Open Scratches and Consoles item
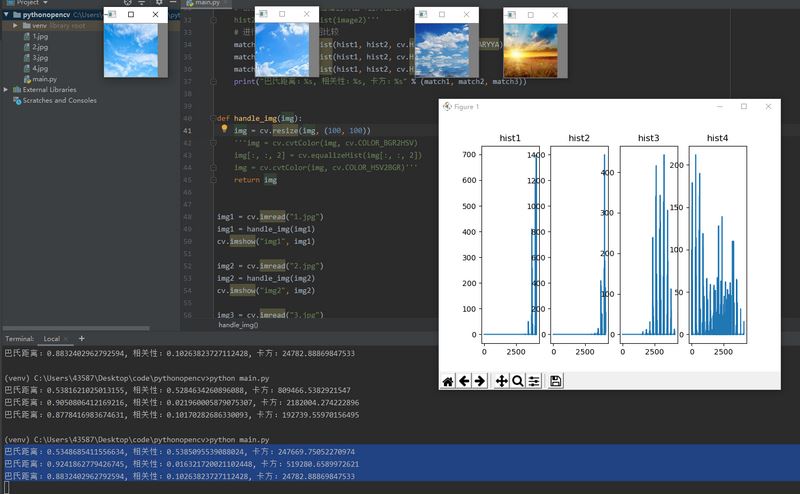This screenshot has width=800, height=494. point(59,101)
